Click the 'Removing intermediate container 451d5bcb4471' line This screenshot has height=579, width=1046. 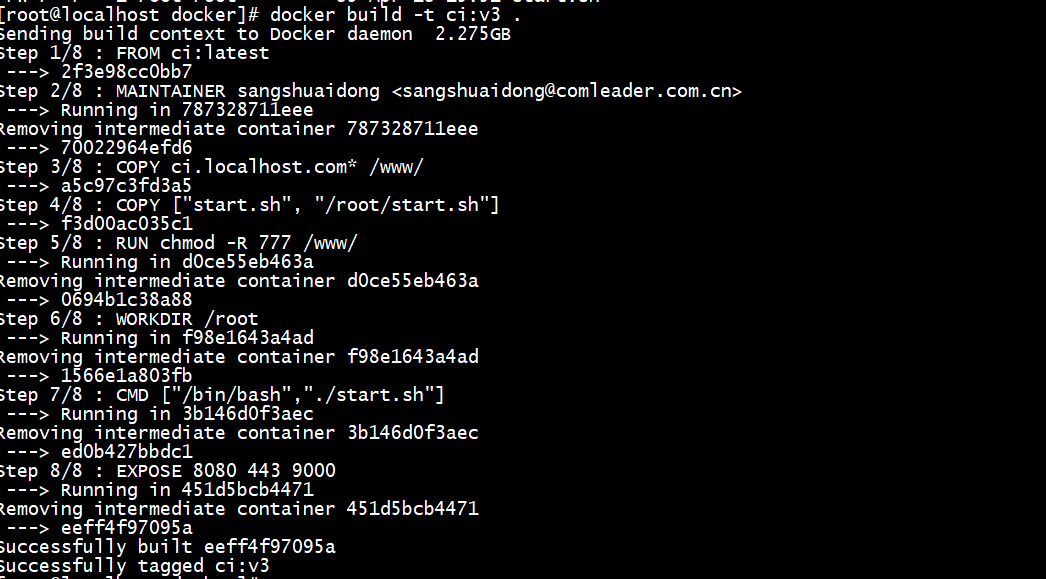coord(239,509)
